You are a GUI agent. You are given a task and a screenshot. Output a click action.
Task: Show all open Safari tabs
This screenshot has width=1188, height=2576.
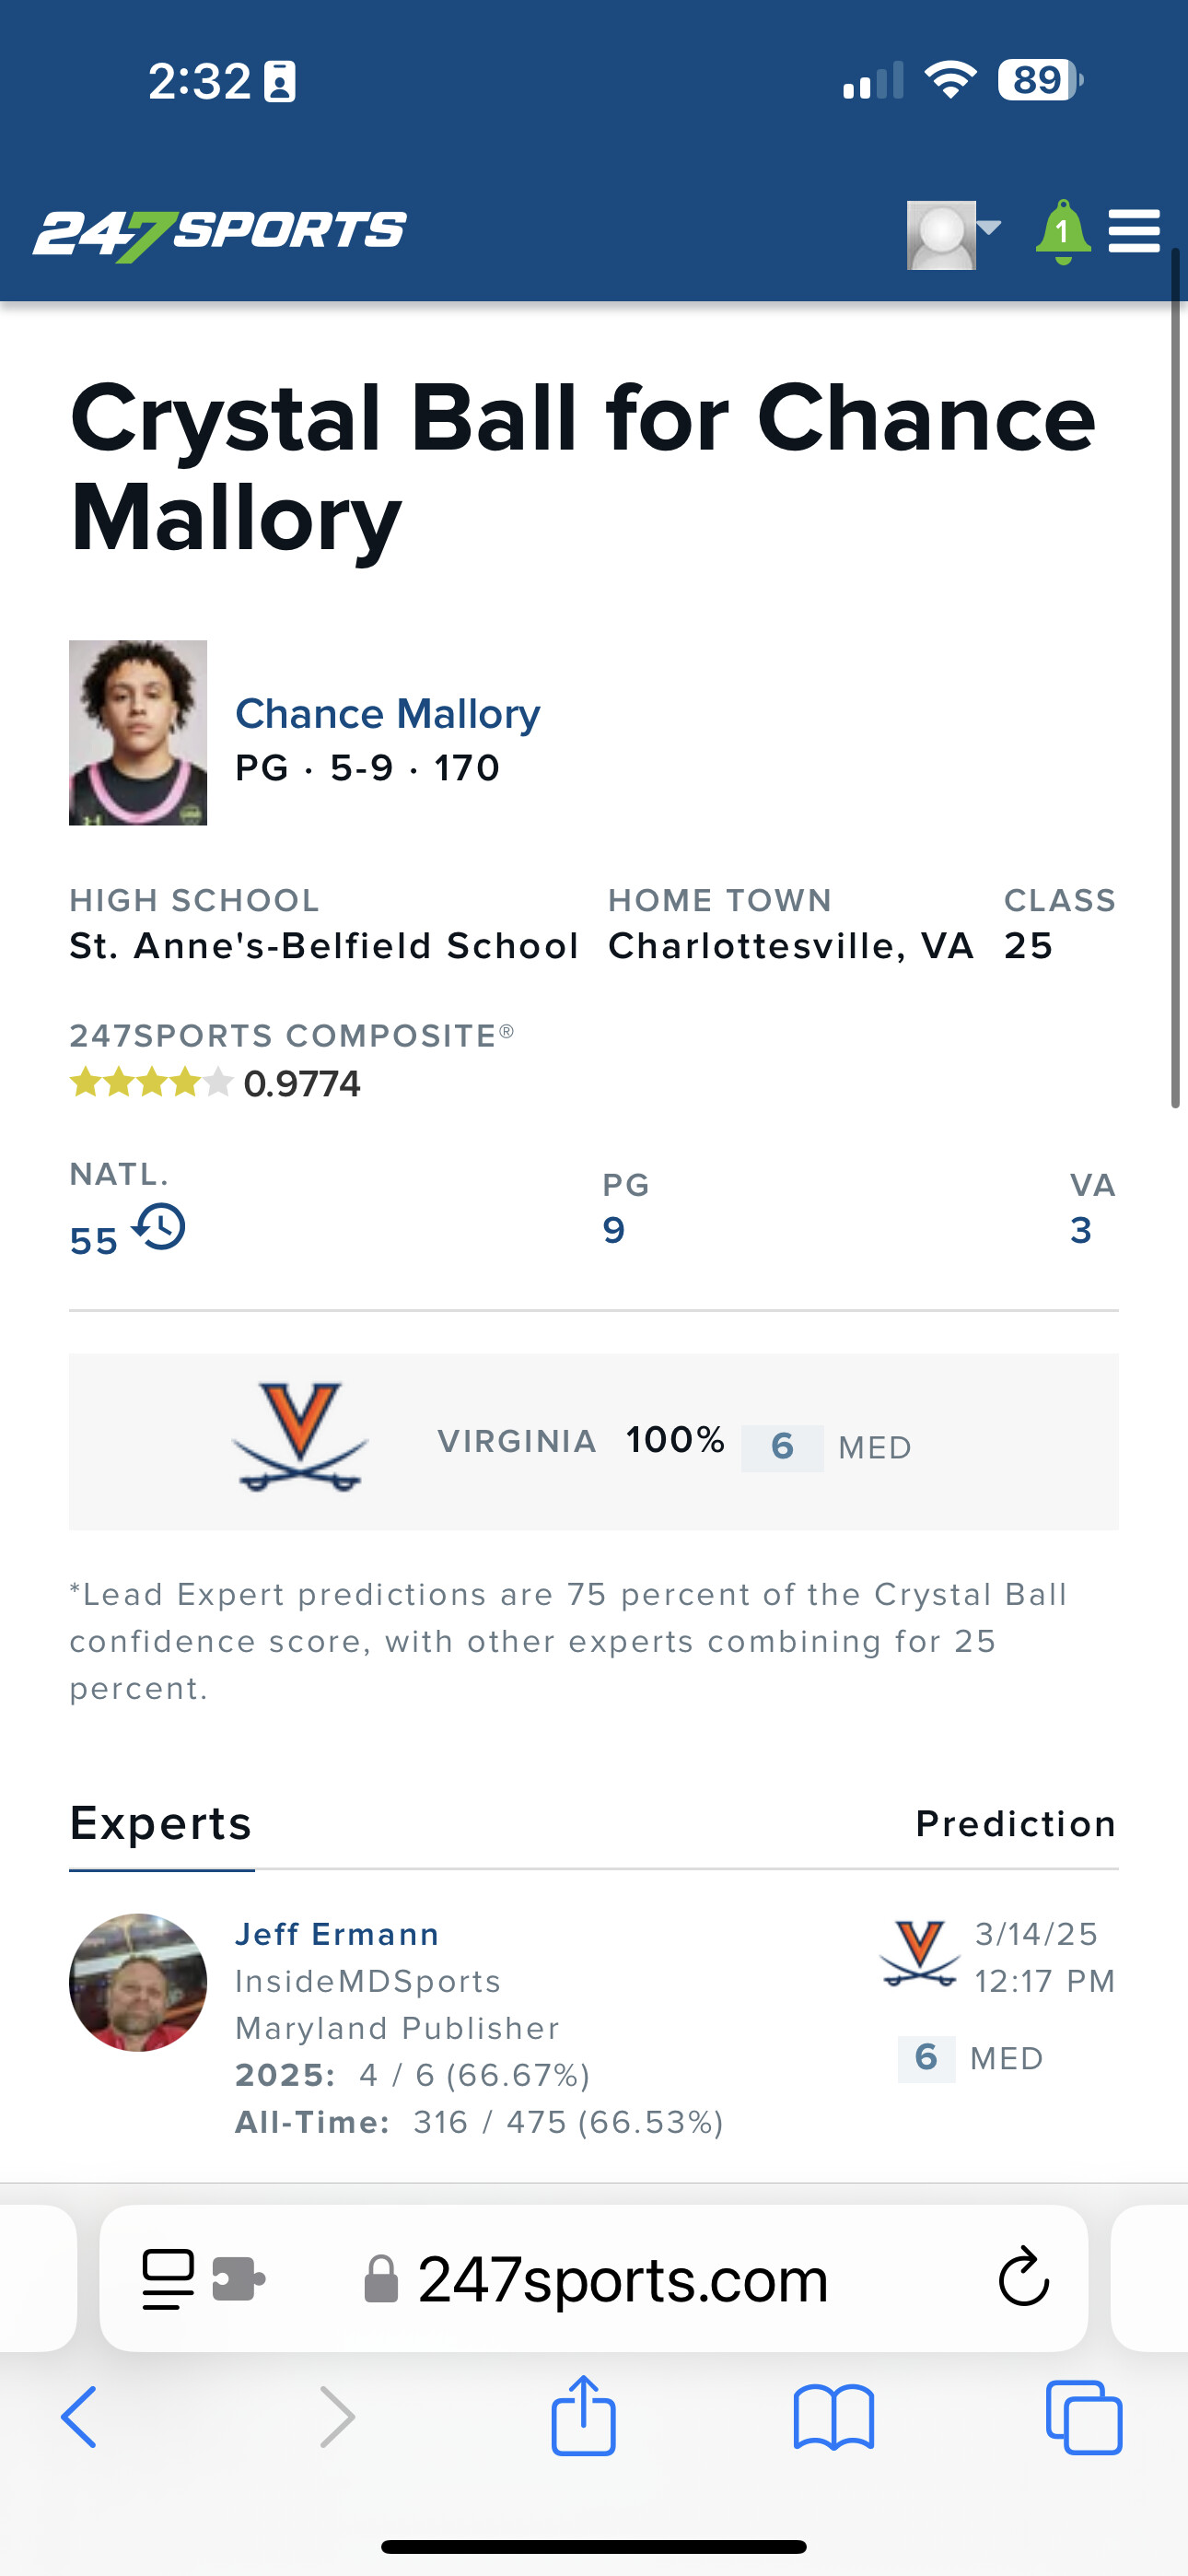1083,2418
